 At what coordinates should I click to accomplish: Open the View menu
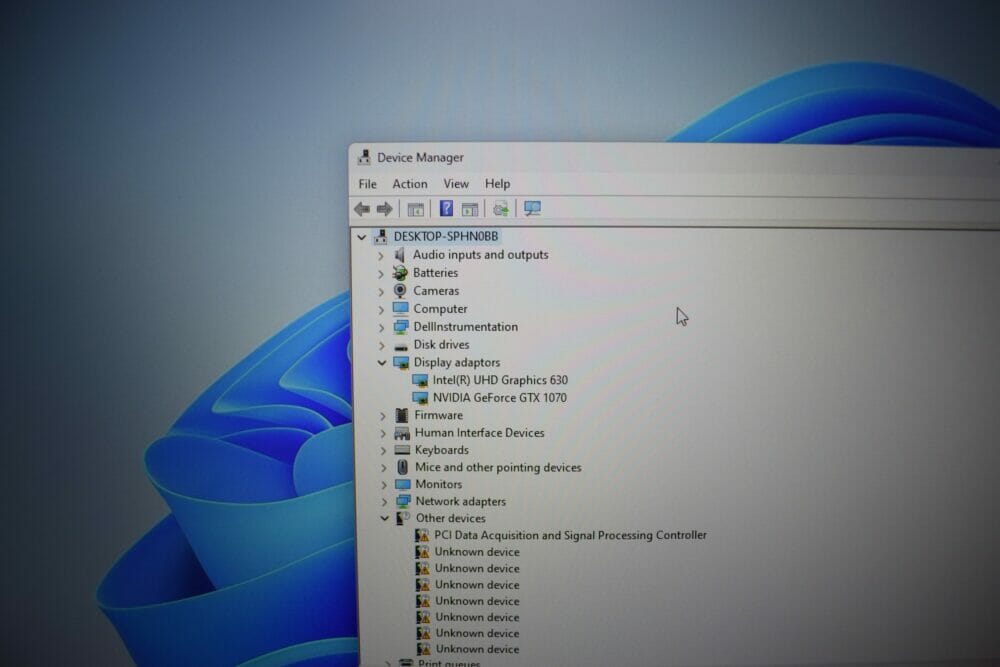tap(456, 184)
